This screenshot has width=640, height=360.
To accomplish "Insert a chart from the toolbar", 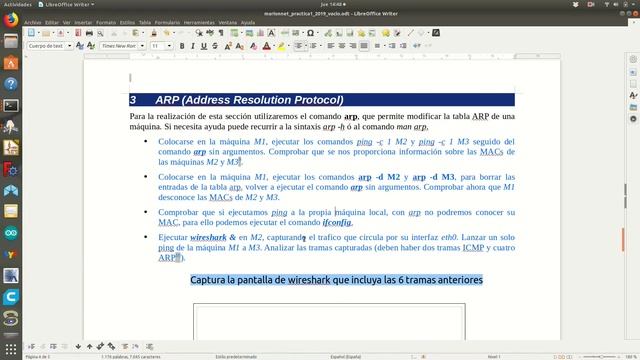I will click(260, 33).
